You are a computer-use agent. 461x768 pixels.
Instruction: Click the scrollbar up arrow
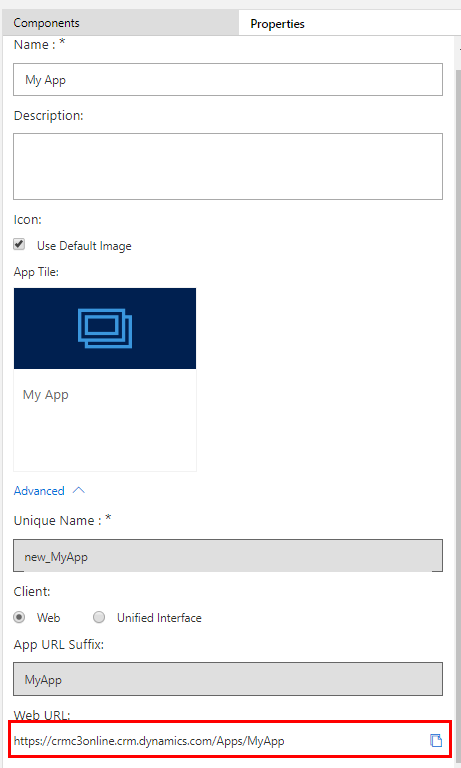coord(459,49)
